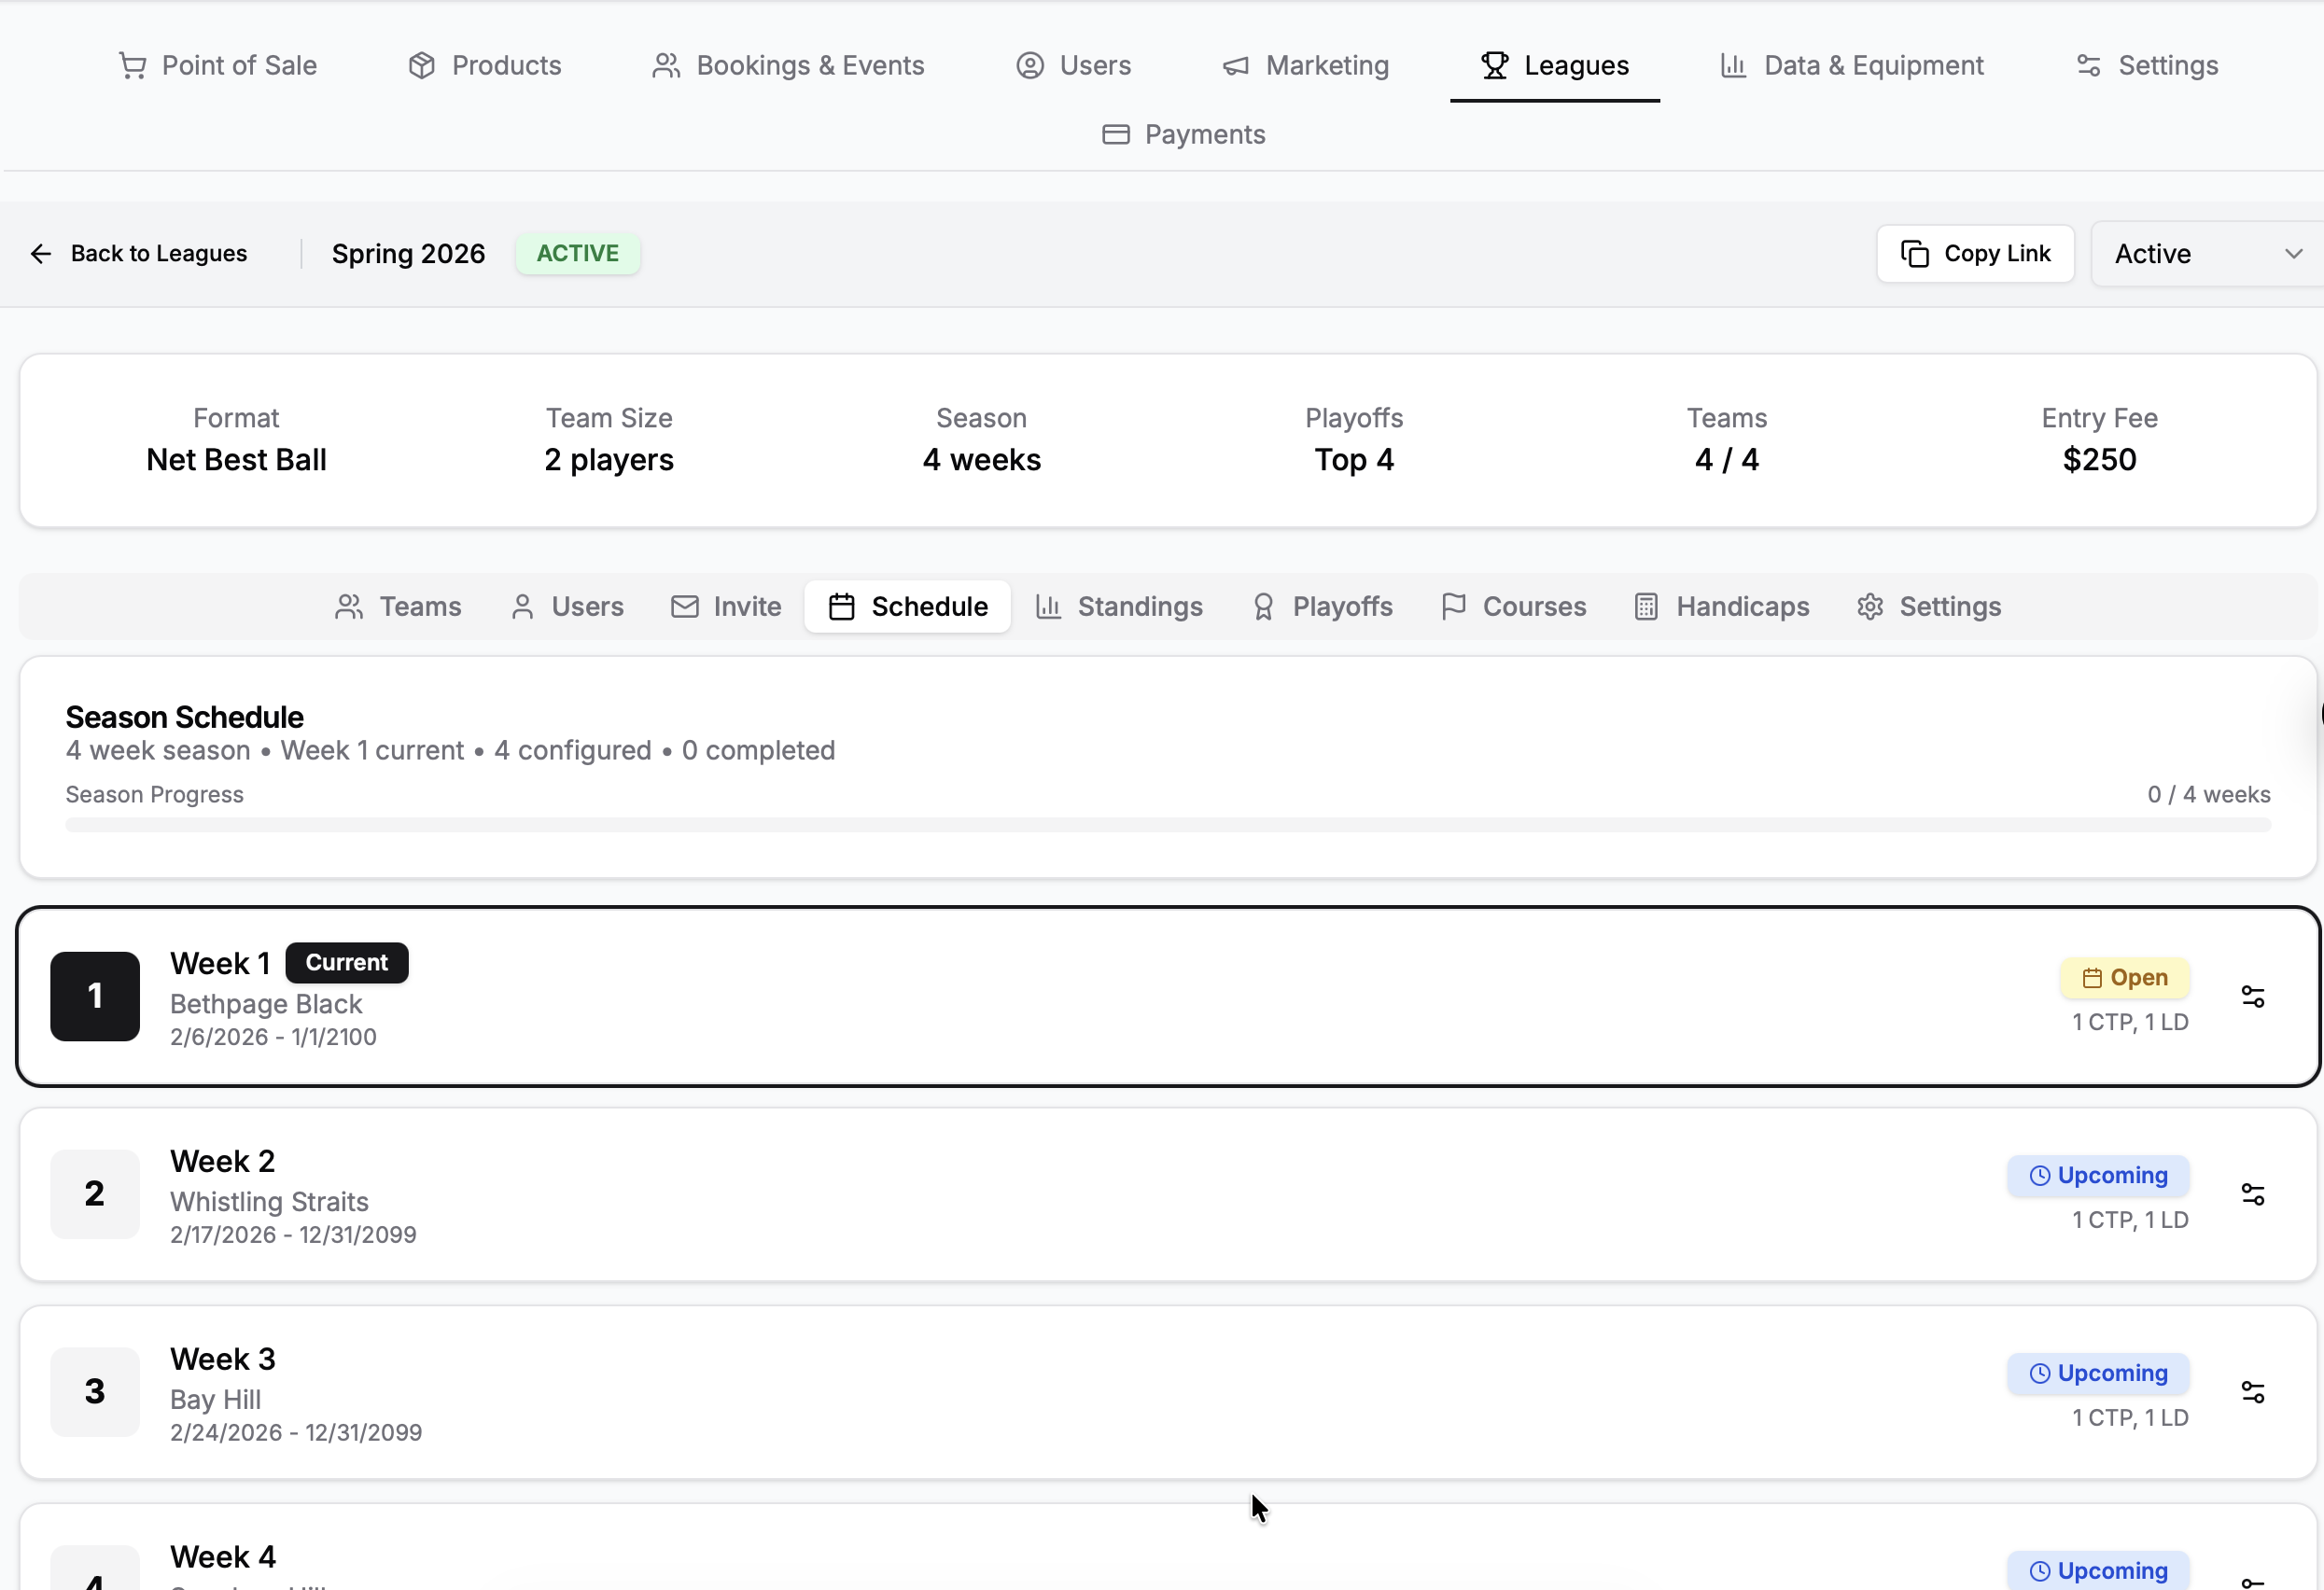Click the Copy Link button

(1975, 254)
